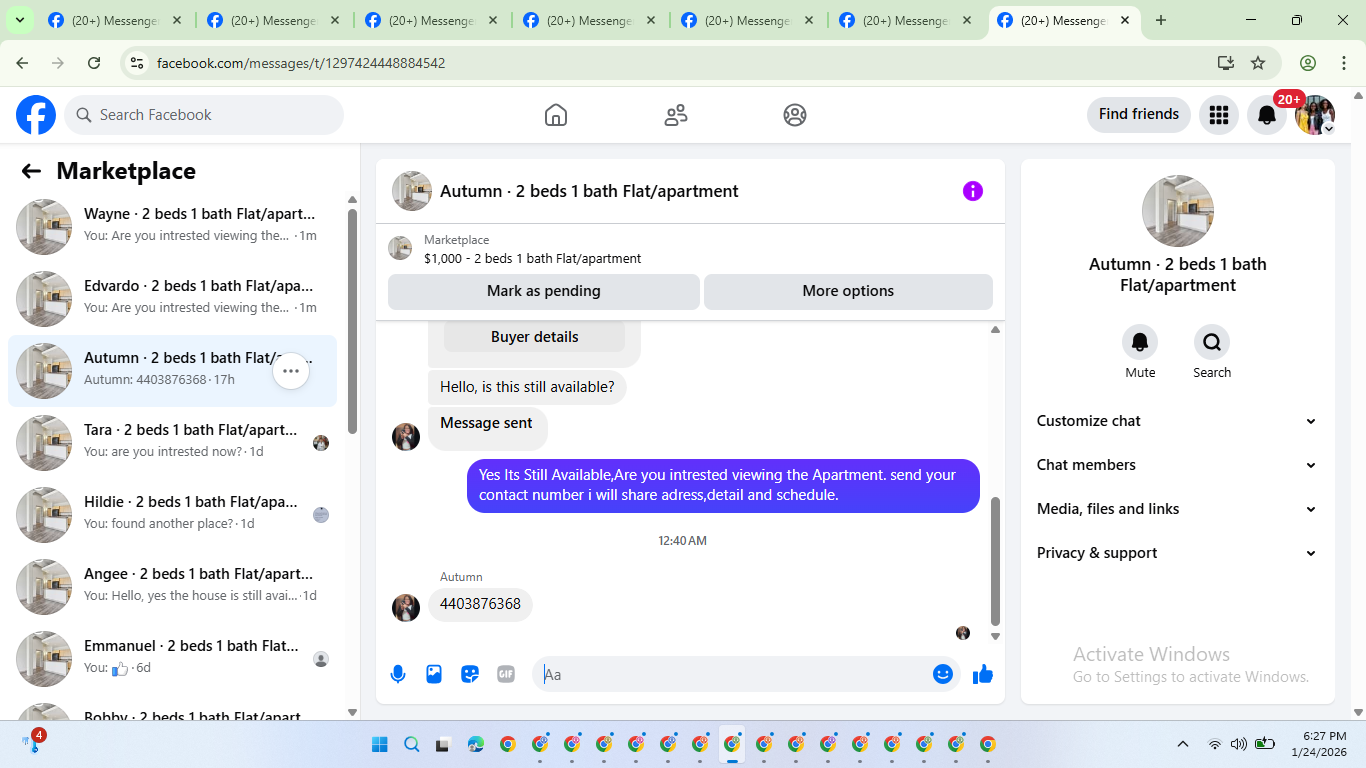This screenshot has width=1366, height=768.
Task: Open the conversation information icon
Action: coord(973,191)
